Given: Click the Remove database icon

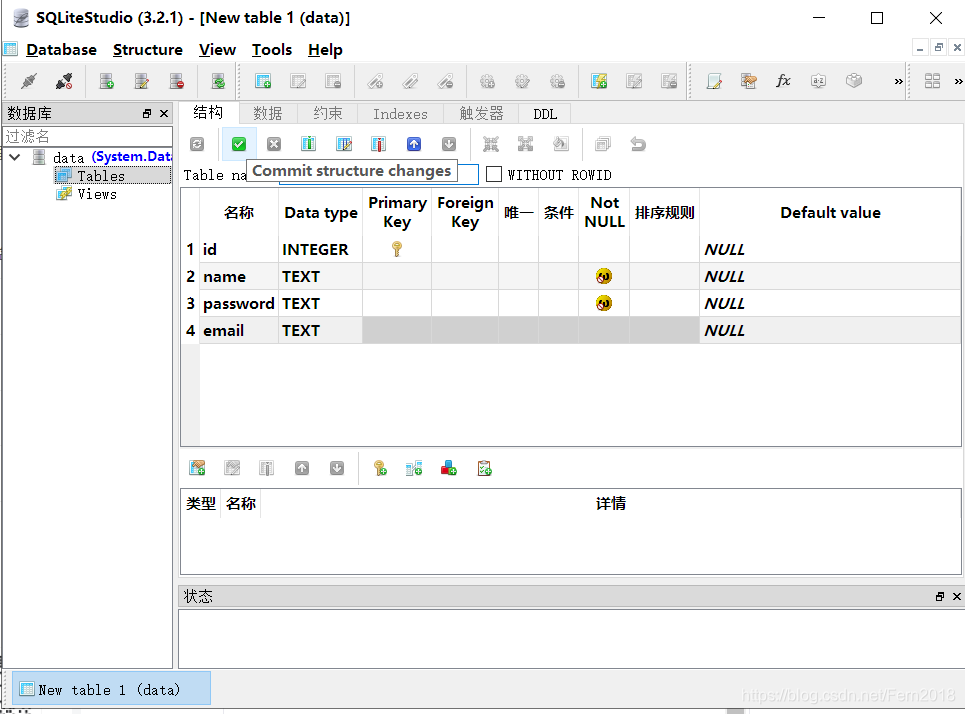Looking at the screenshot, I should [x=177, y=81].
